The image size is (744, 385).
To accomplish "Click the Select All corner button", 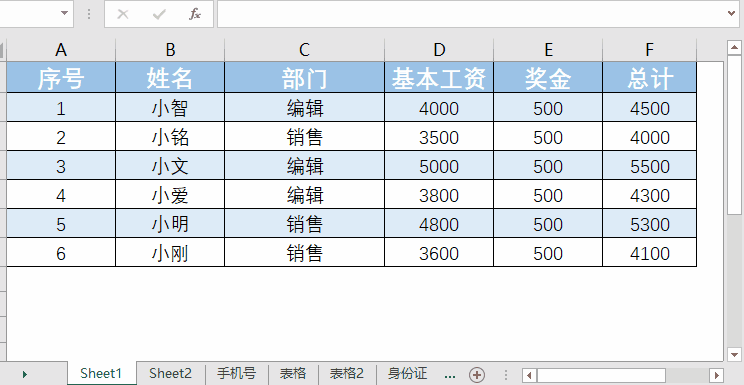I will click(3, 49).
